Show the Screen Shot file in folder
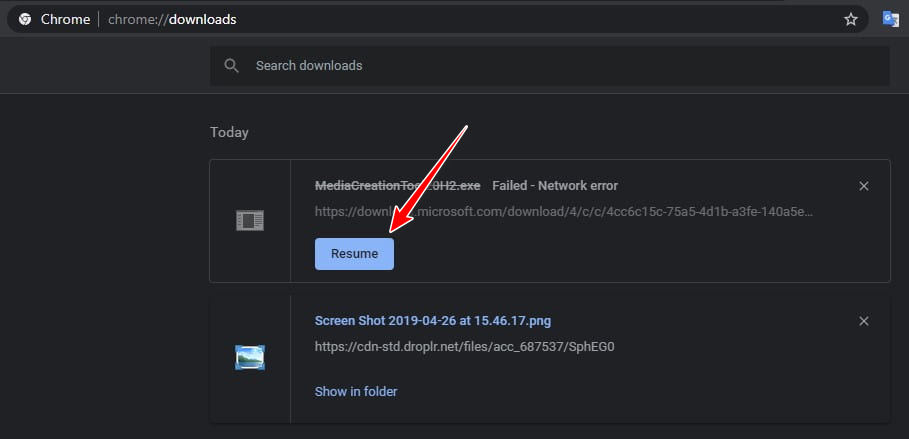909x439 pixels. pos(356,392)
